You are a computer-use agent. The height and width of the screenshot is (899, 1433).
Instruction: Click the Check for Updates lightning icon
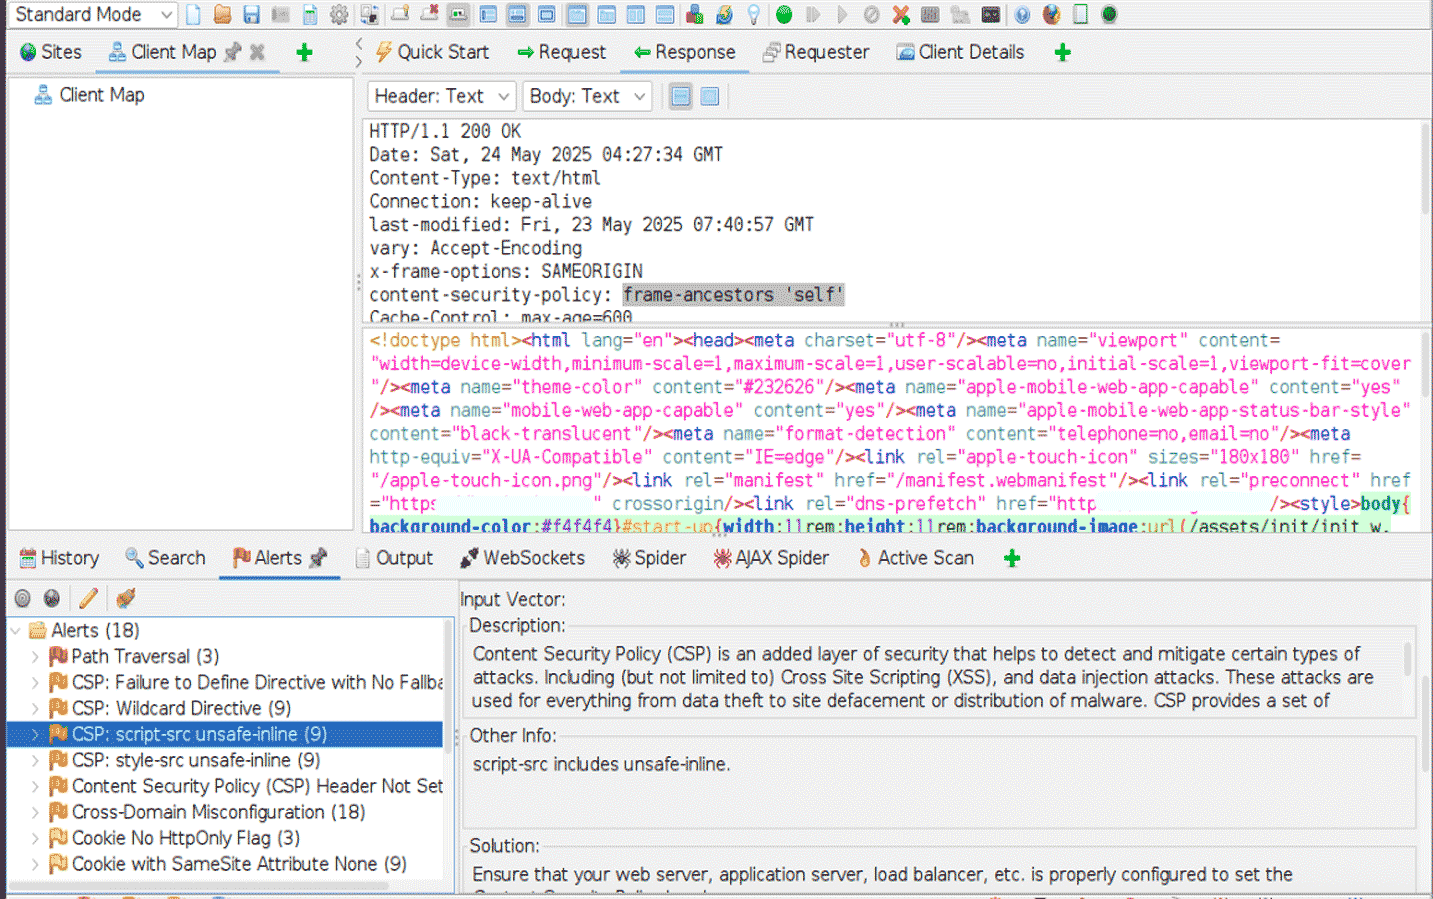pos(724,14)
